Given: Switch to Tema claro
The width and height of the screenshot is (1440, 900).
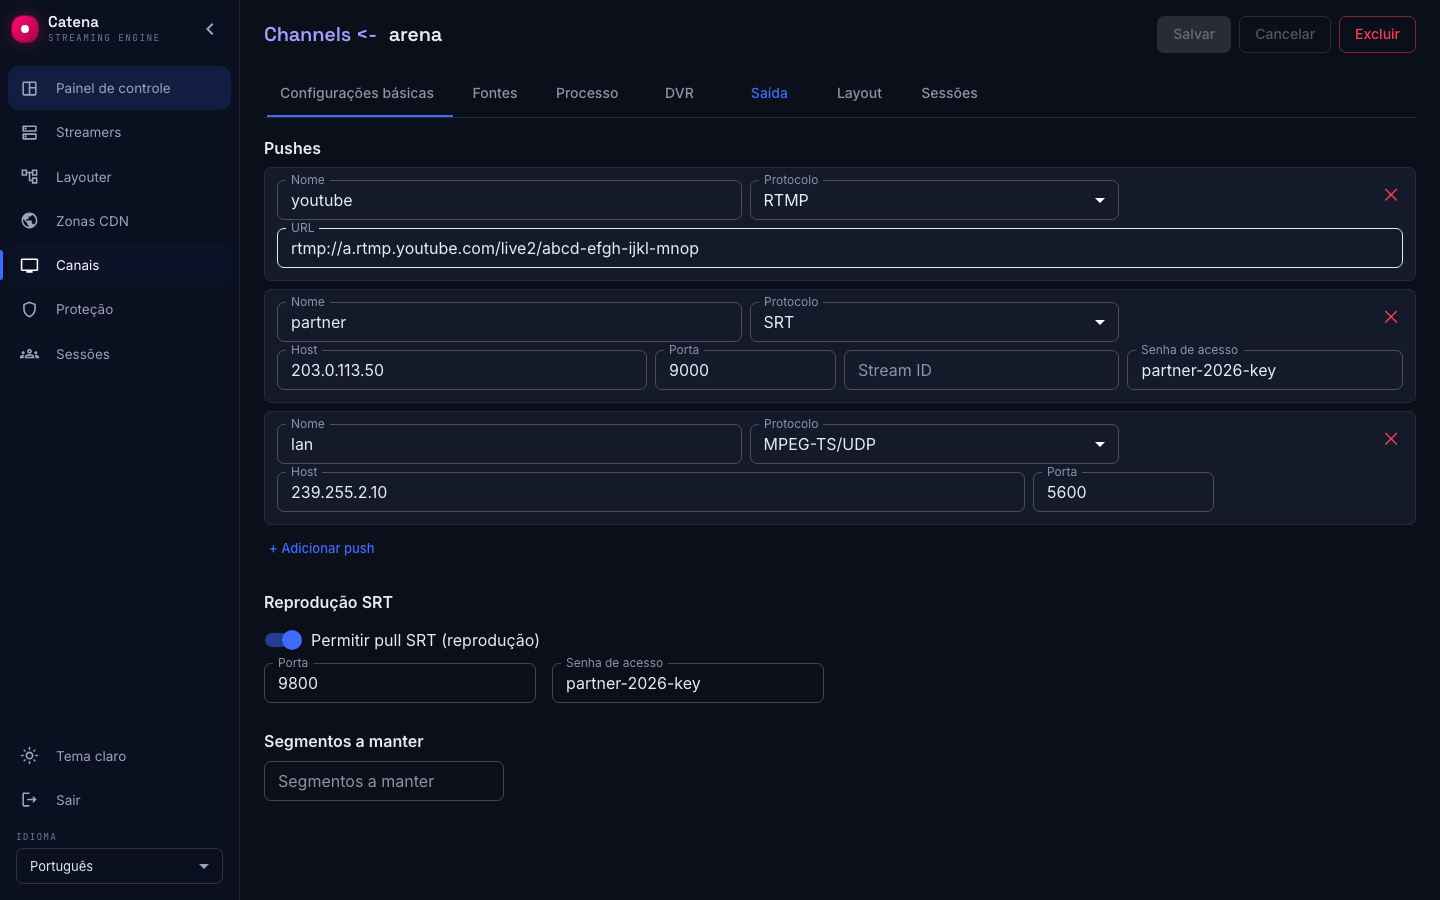Looking at the screenshot, I should (x=119, y=756).
